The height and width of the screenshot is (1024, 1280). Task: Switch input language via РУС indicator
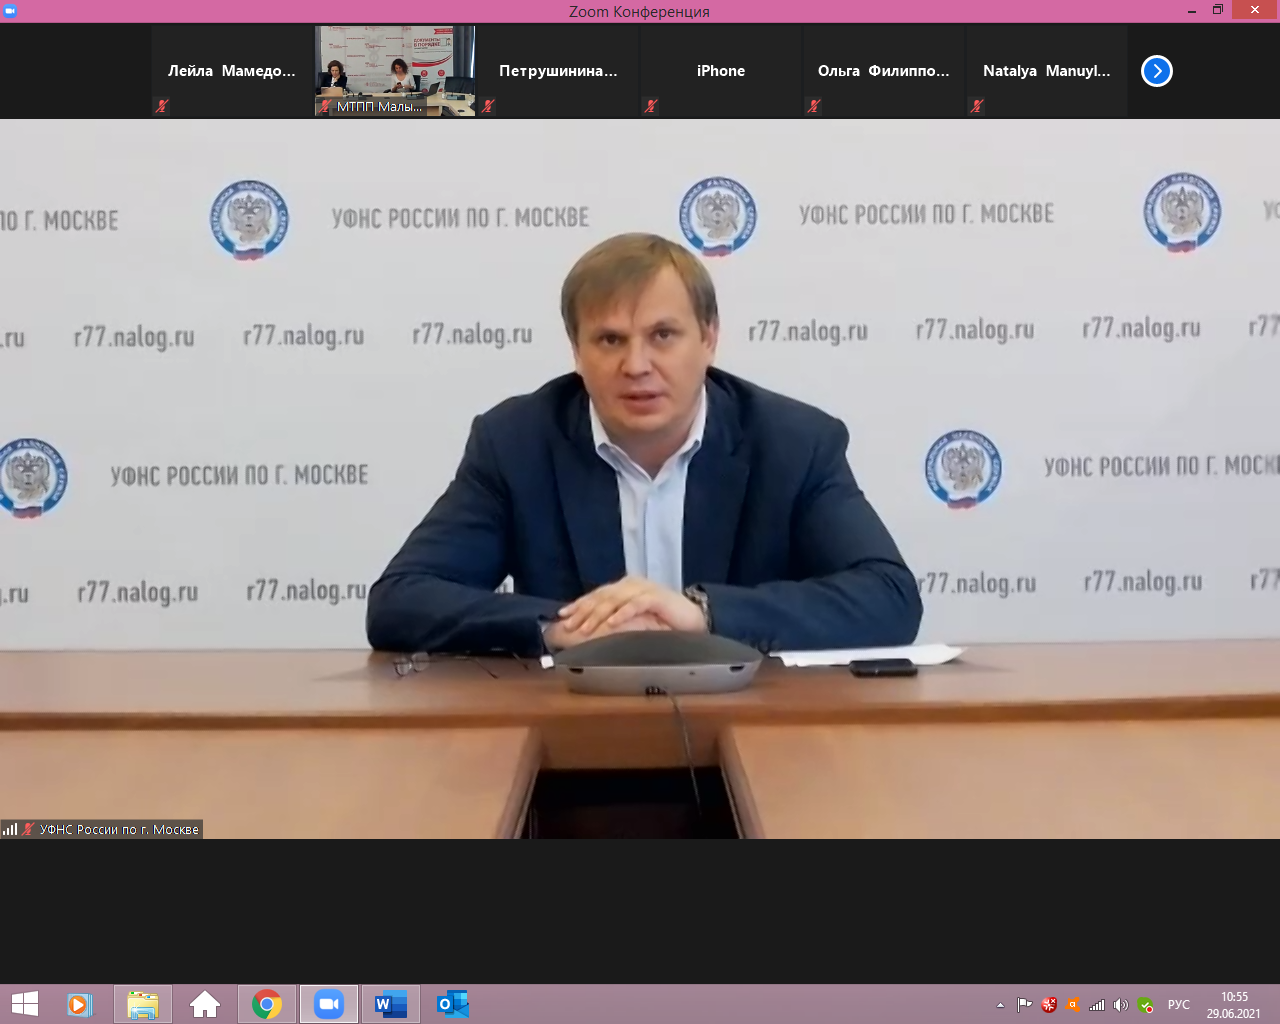(x=1179, y=1005)
